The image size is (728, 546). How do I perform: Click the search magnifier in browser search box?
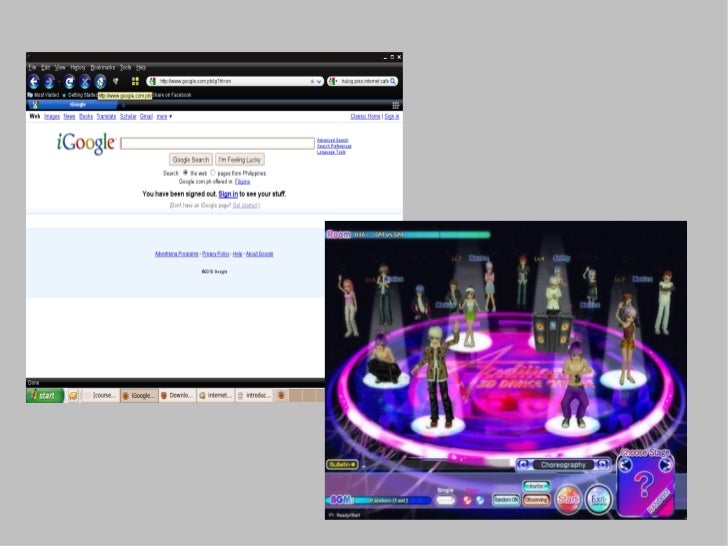[393, 81]
